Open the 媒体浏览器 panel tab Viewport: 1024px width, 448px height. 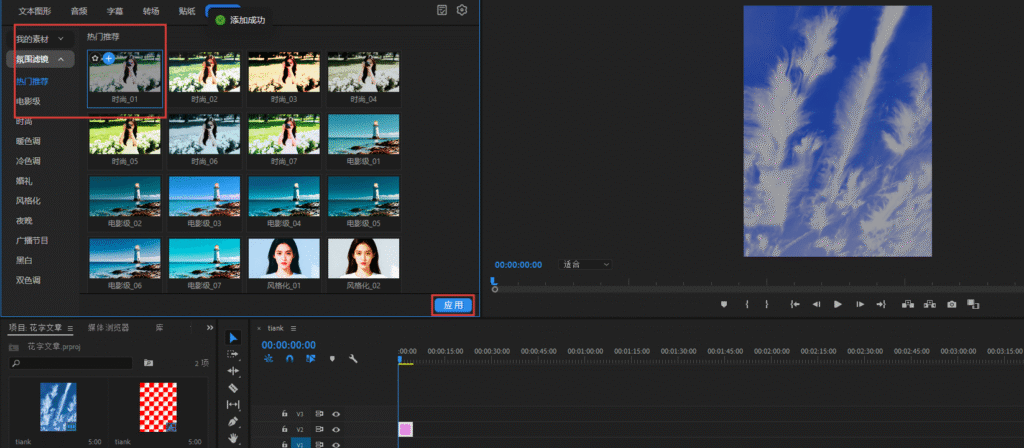pos(109,327)
